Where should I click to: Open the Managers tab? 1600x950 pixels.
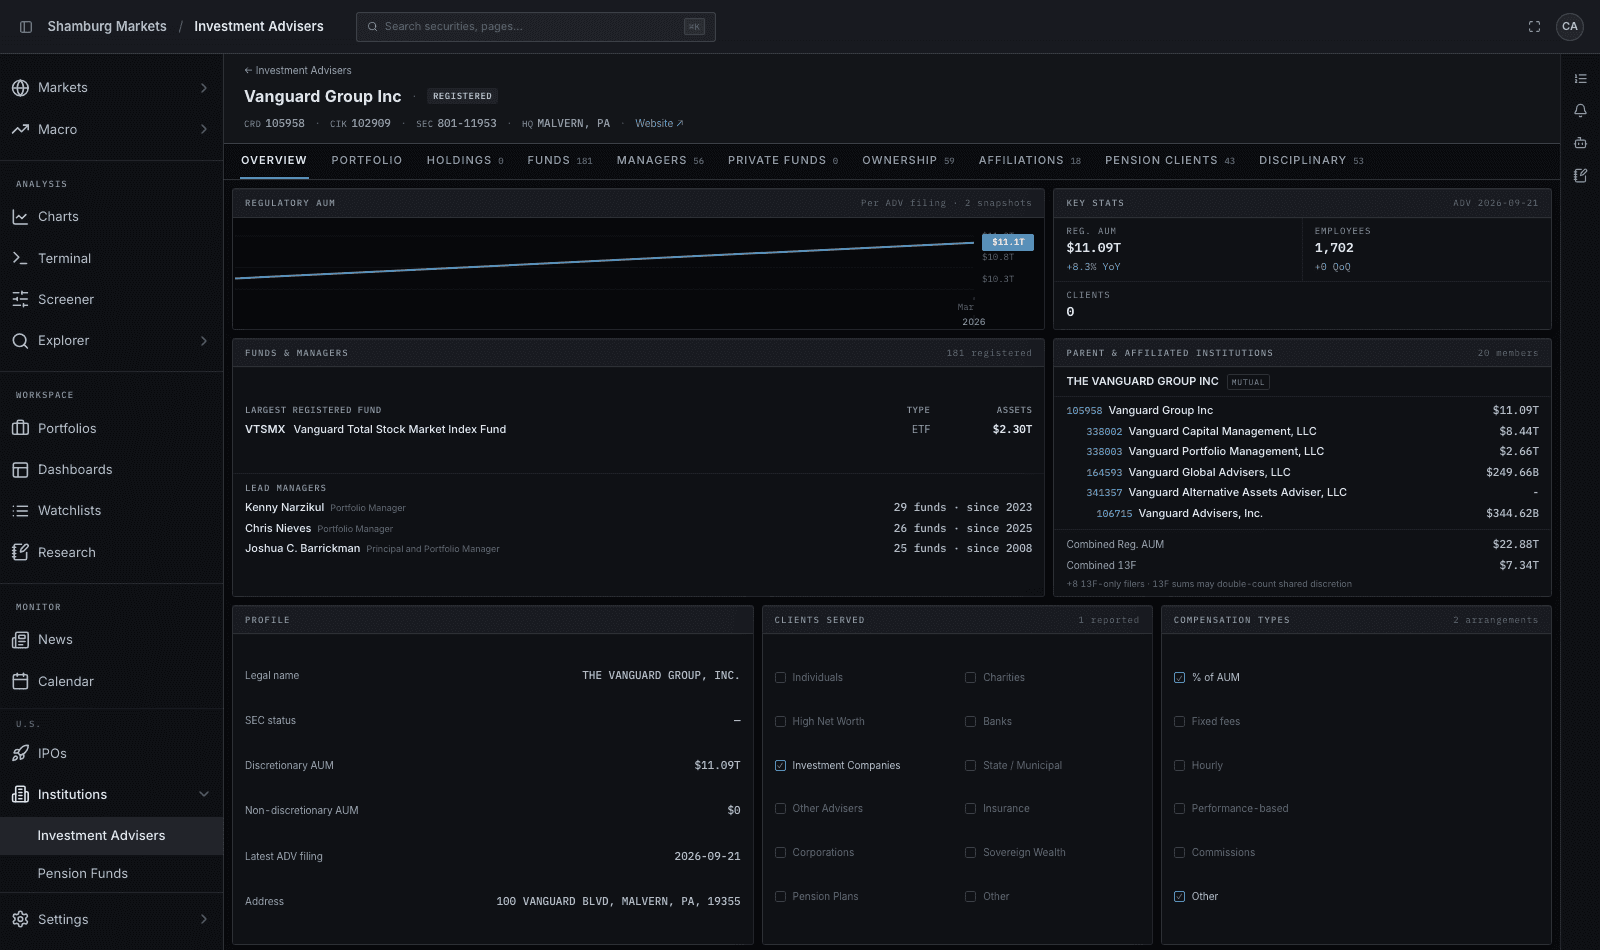pyautogui.click(x=660, y=161)
